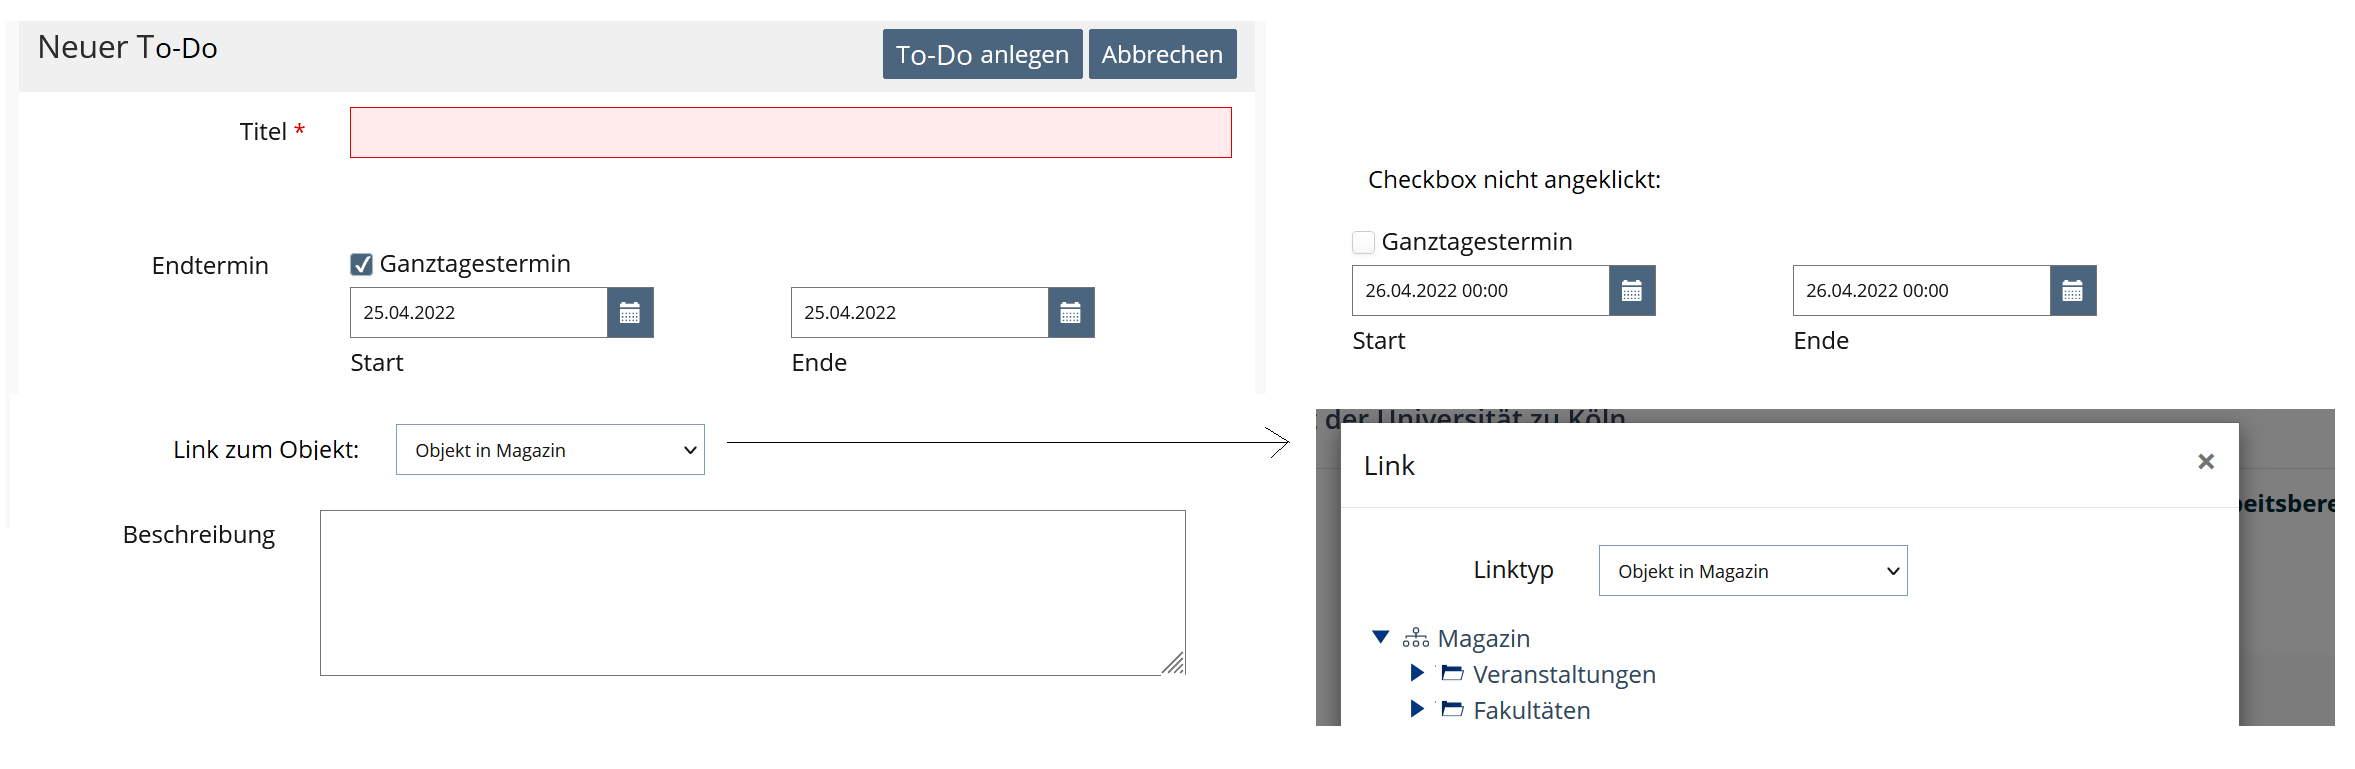Open the Link zum Objekt dropdown
This screenshot has width=2355, height=769.
click(550, 450)
